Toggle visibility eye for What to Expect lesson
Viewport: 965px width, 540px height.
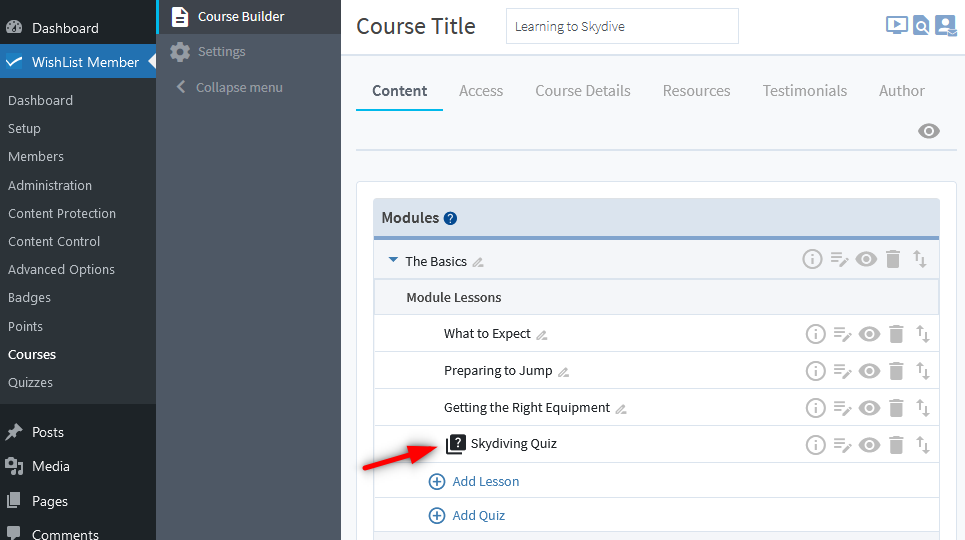(869, 334)
